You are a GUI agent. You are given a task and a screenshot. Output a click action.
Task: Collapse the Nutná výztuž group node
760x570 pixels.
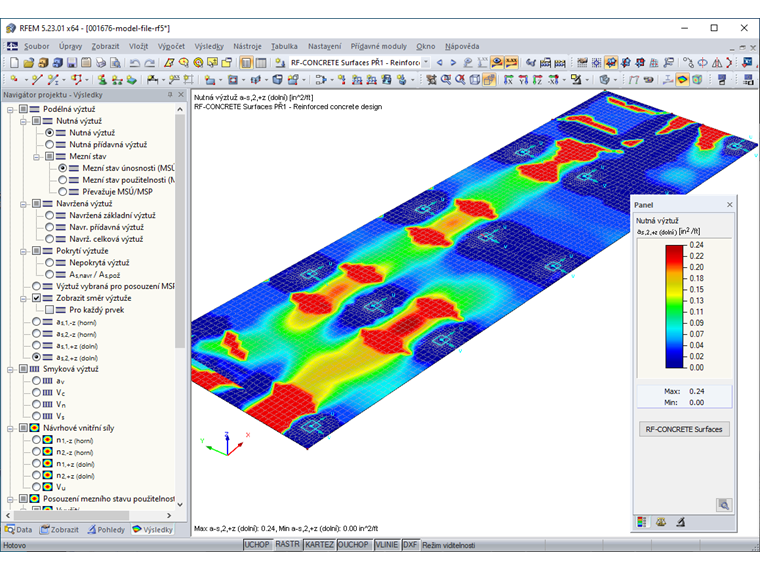23,121
